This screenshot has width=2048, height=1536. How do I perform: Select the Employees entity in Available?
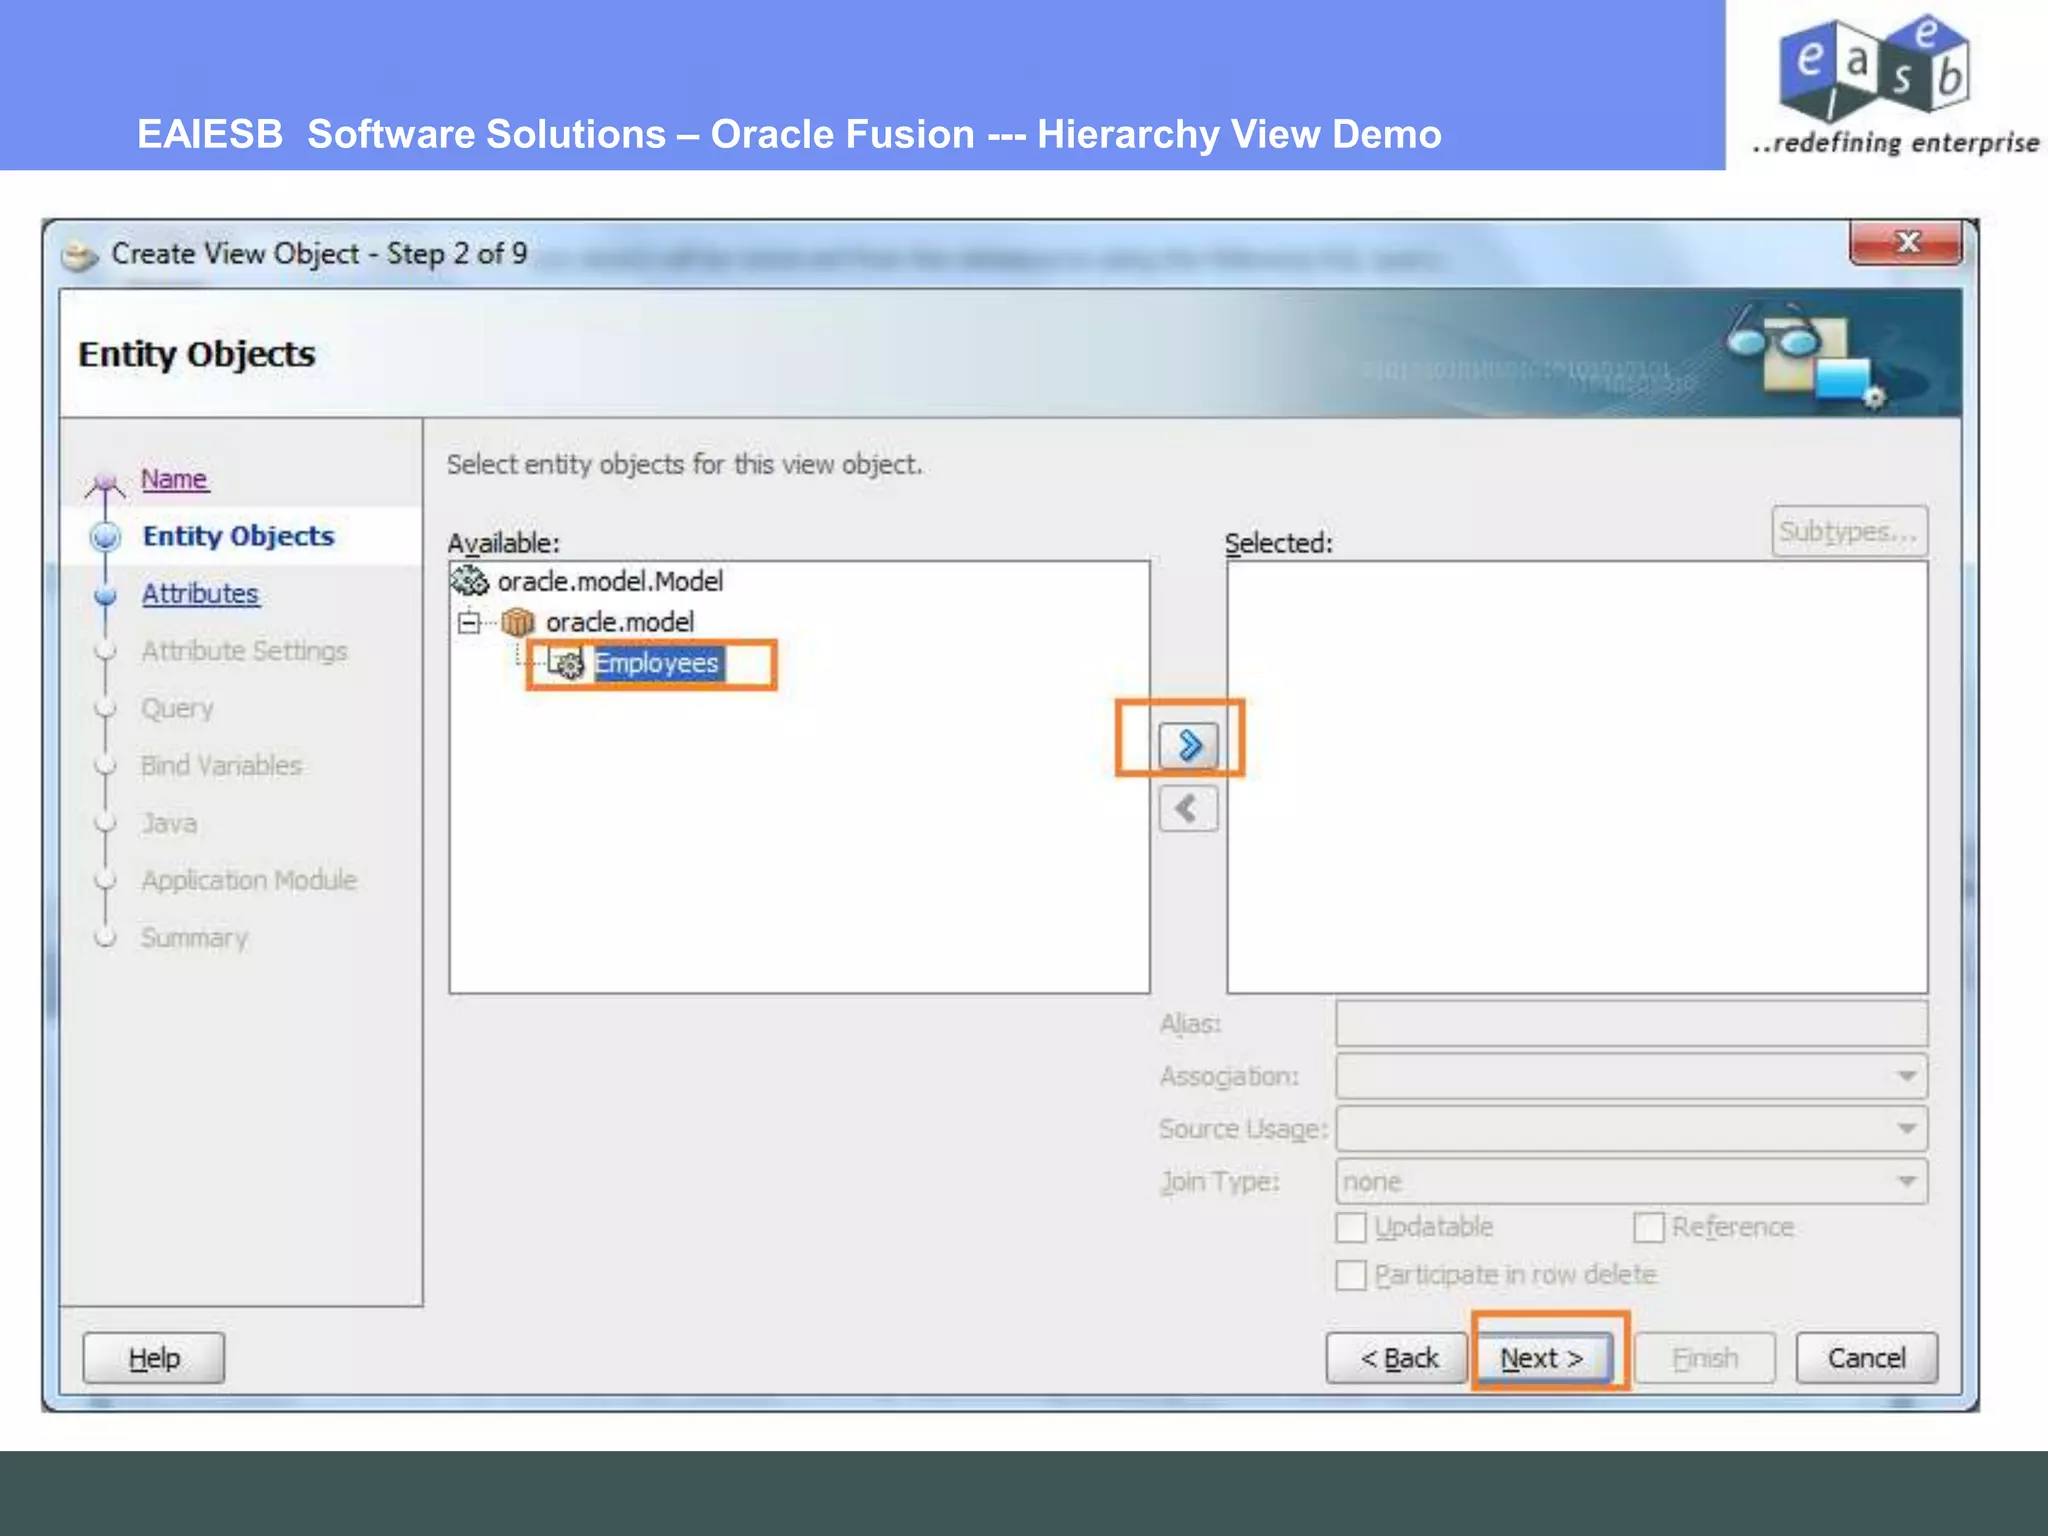[x=657, y=663]
